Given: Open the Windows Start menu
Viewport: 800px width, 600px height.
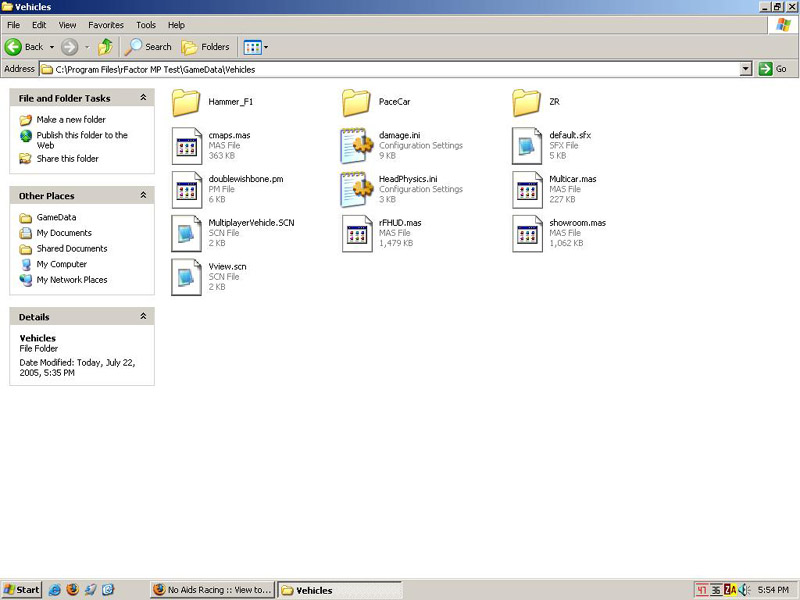Looking at the screenshot, I should click(x=21, y=590).
